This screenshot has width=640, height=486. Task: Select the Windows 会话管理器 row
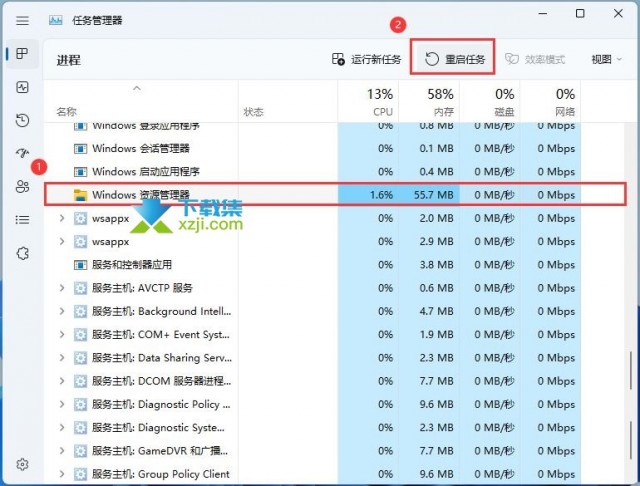(335, 149)
